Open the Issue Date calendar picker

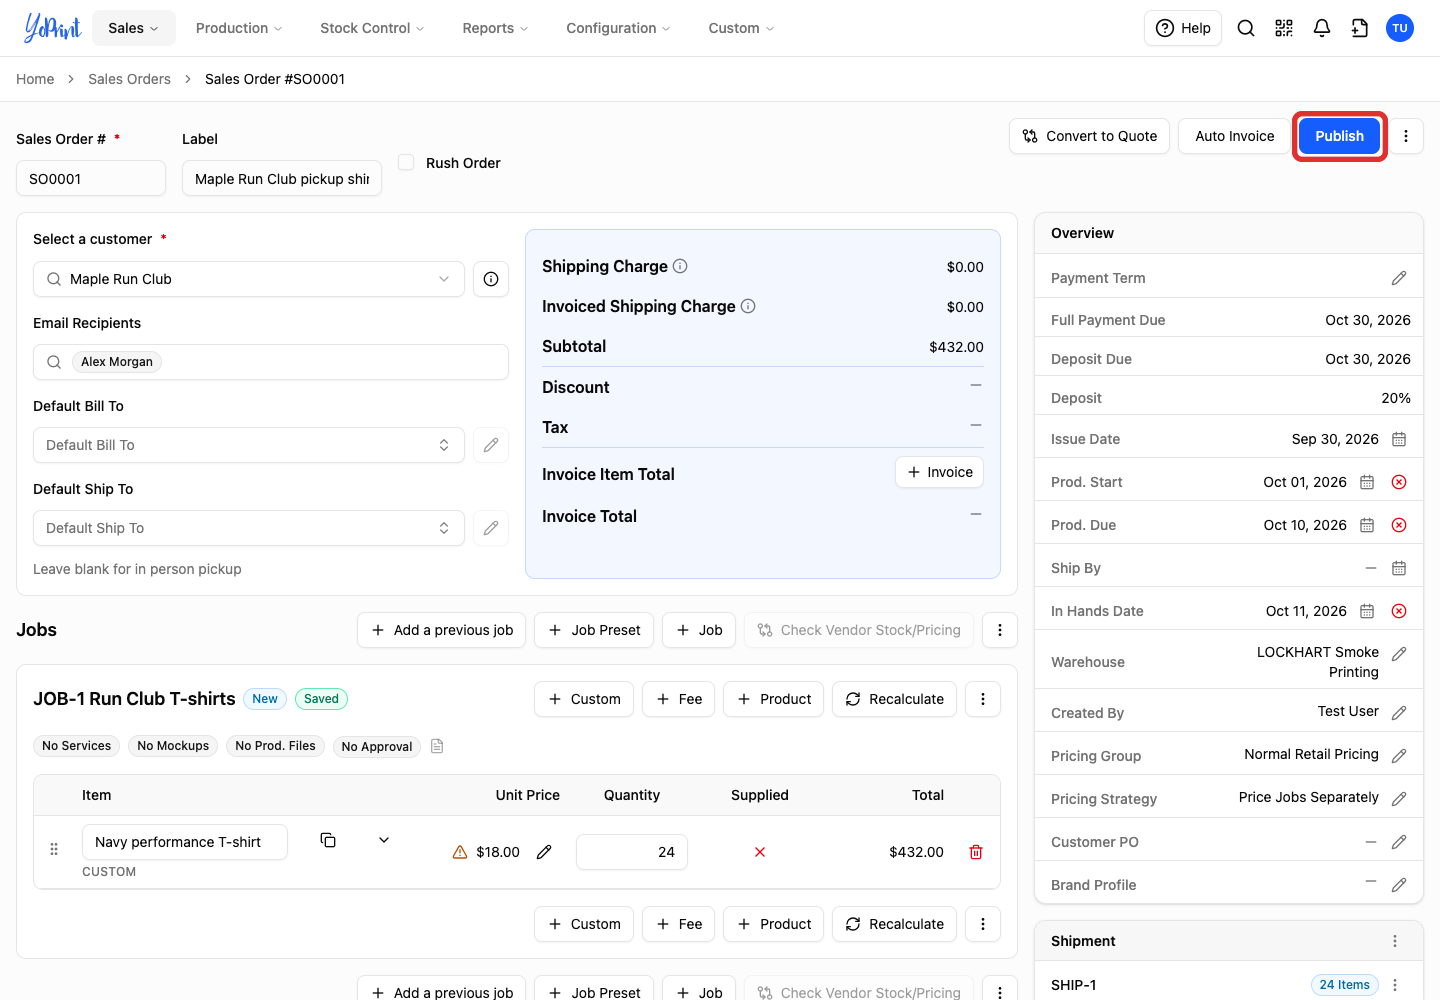[x=1399, y=439]
